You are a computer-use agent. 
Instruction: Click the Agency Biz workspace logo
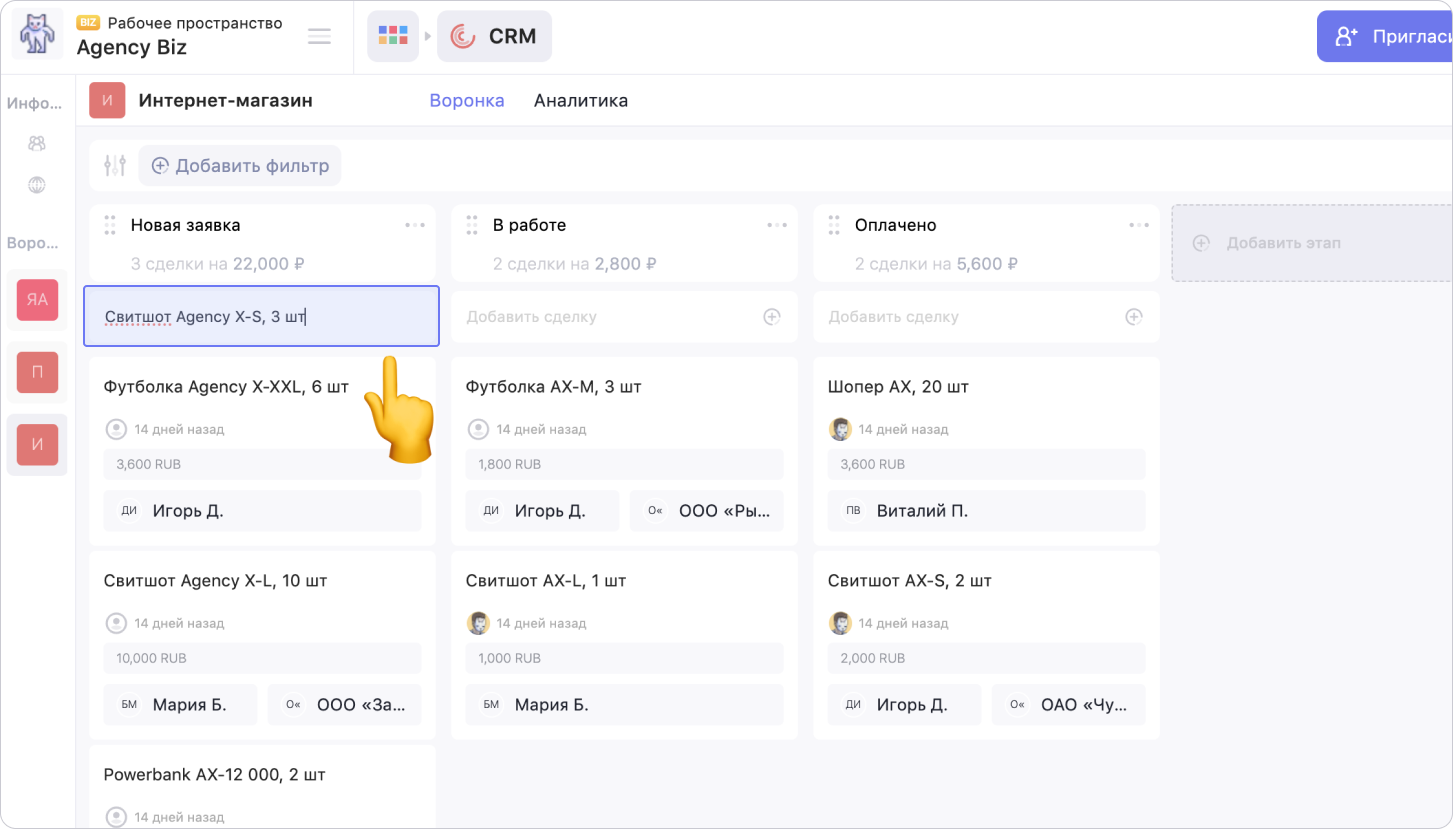coord(37,35)
